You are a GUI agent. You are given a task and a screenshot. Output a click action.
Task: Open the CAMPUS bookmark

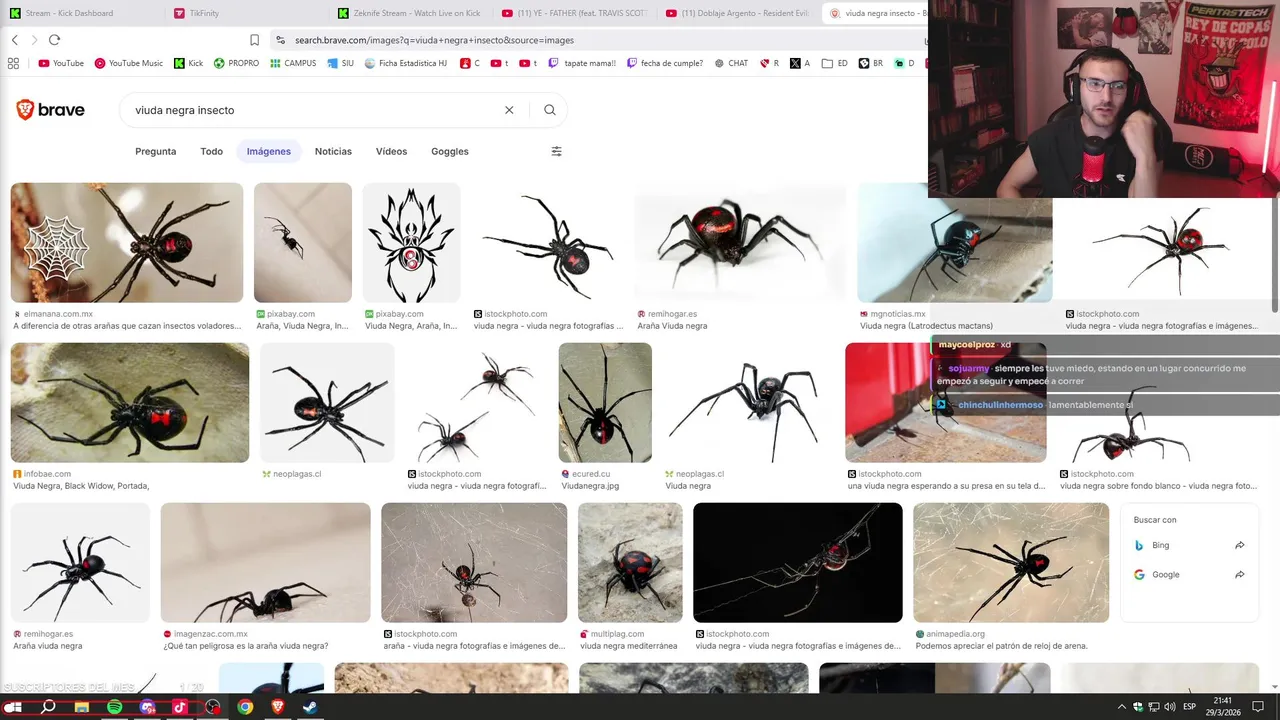pyautogui.click(x=292, y=63)
